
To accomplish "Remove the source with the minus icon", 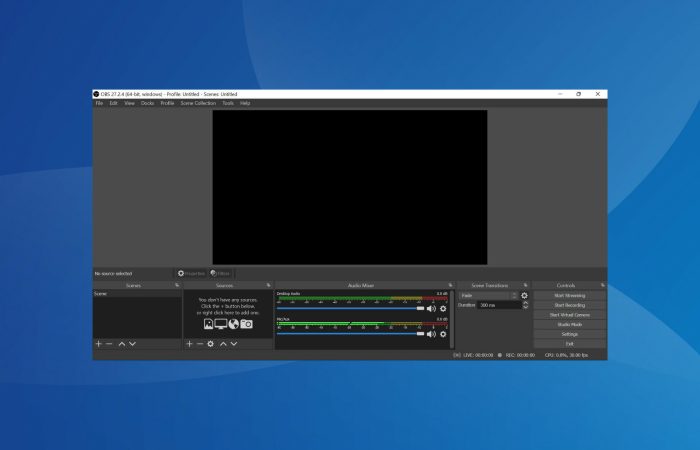I will tap(200, 344).
